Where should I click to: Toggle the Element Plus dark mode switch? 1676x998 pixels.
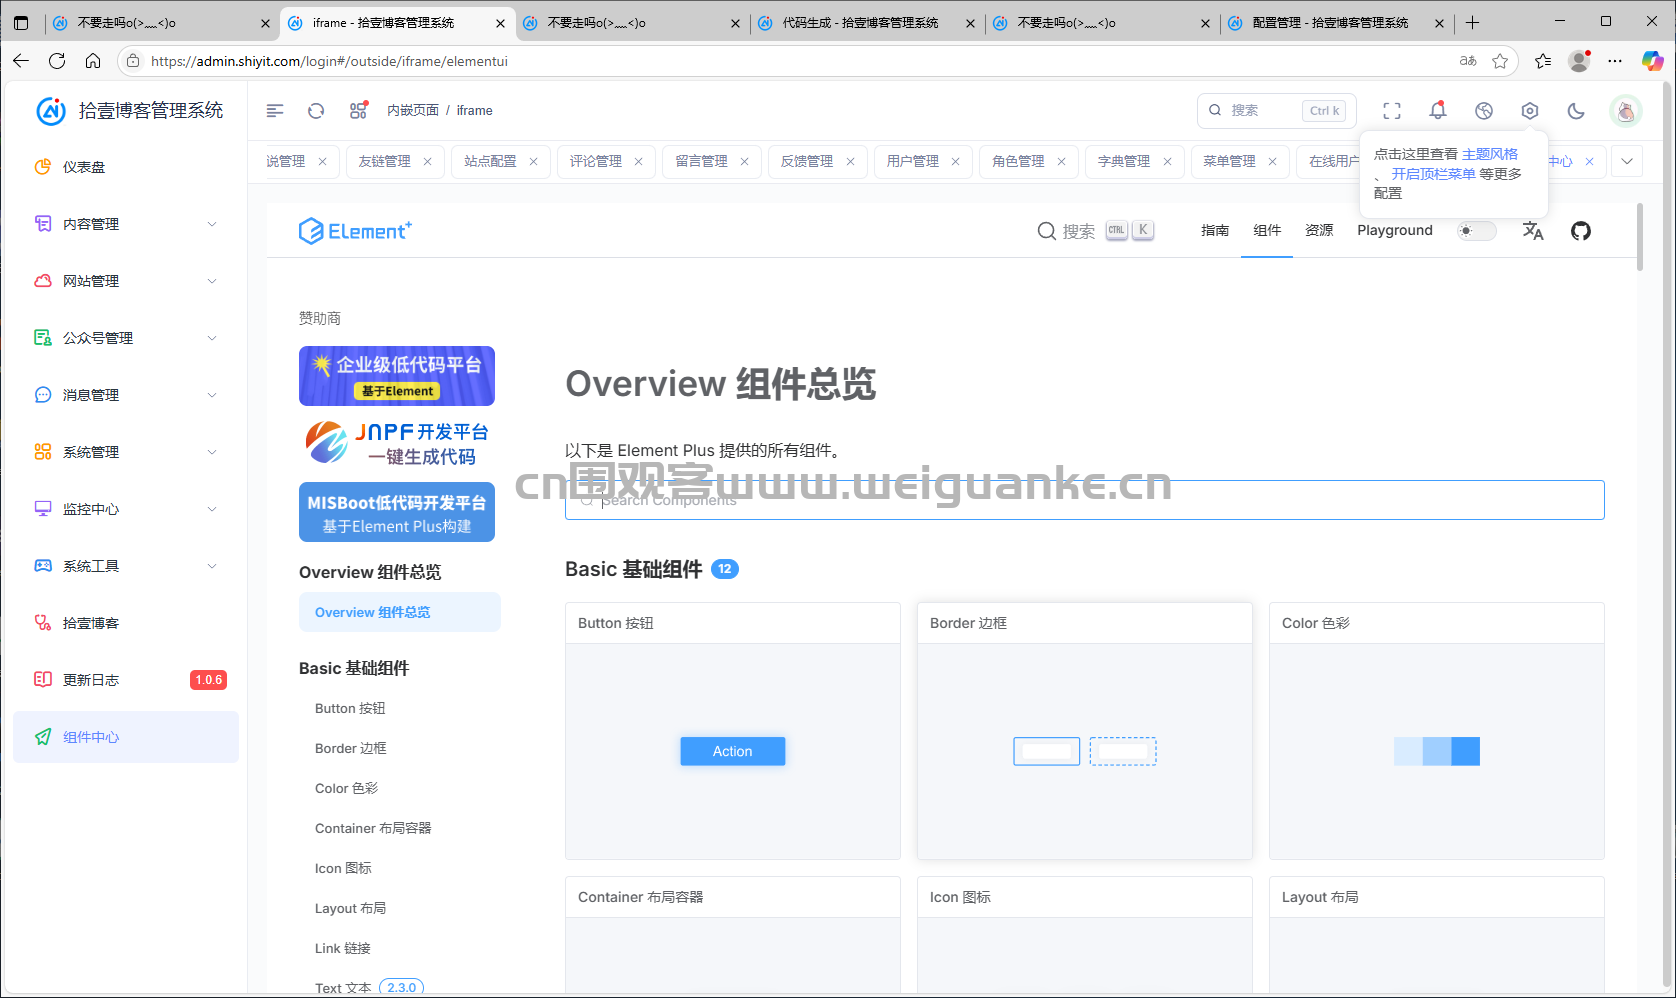pos(1476,231)
